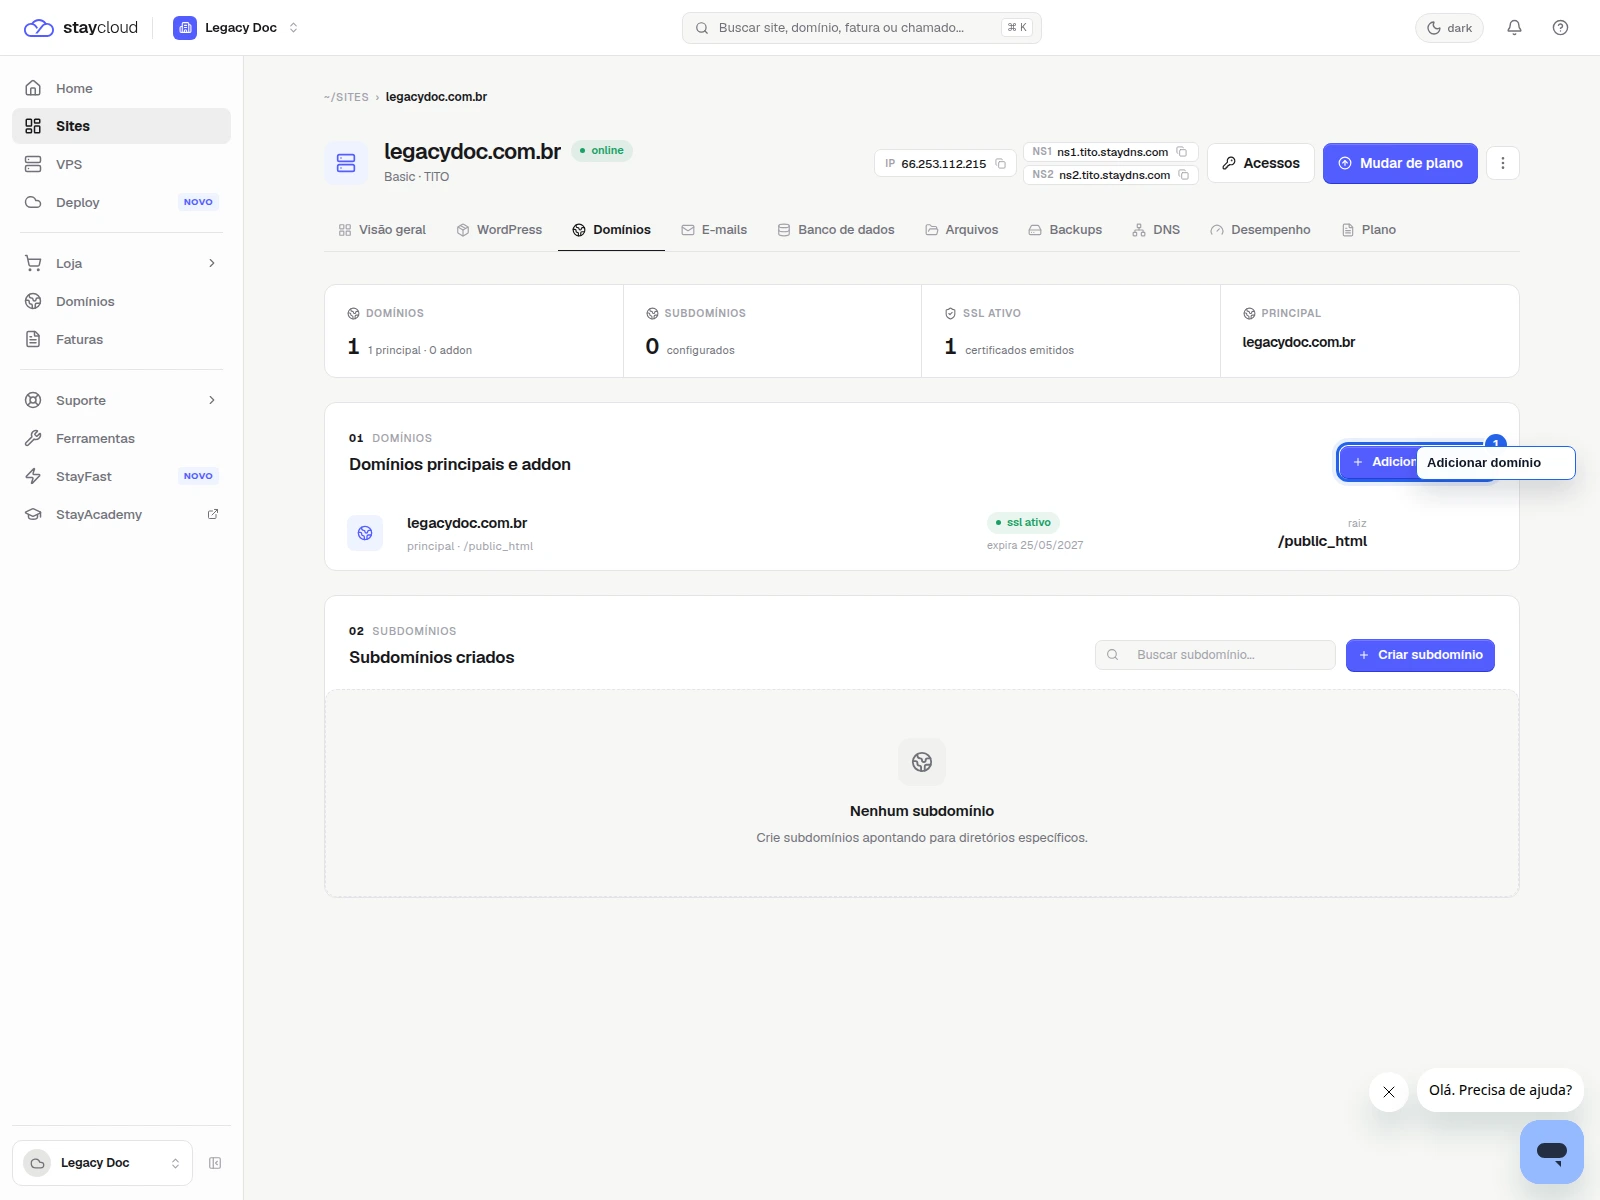
Task: Expand the Suporte submenu chevron
Action: coord(211,400)
